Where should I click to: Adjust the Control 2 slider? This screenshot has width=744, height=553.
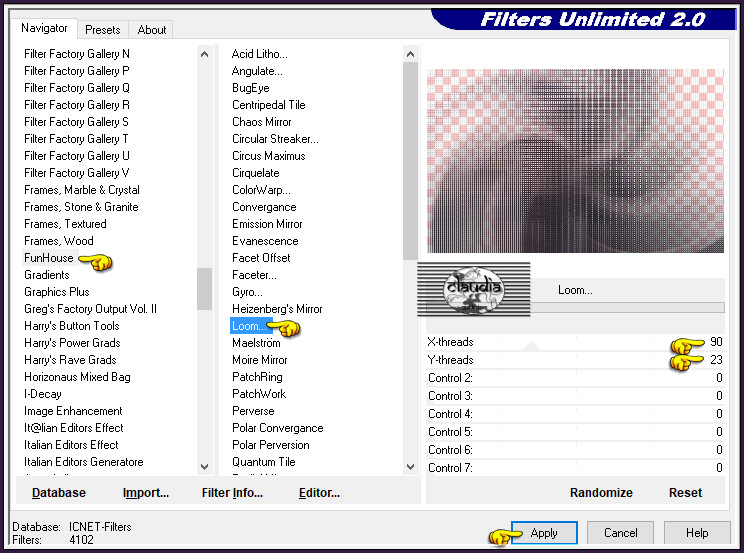click(575, 378)
